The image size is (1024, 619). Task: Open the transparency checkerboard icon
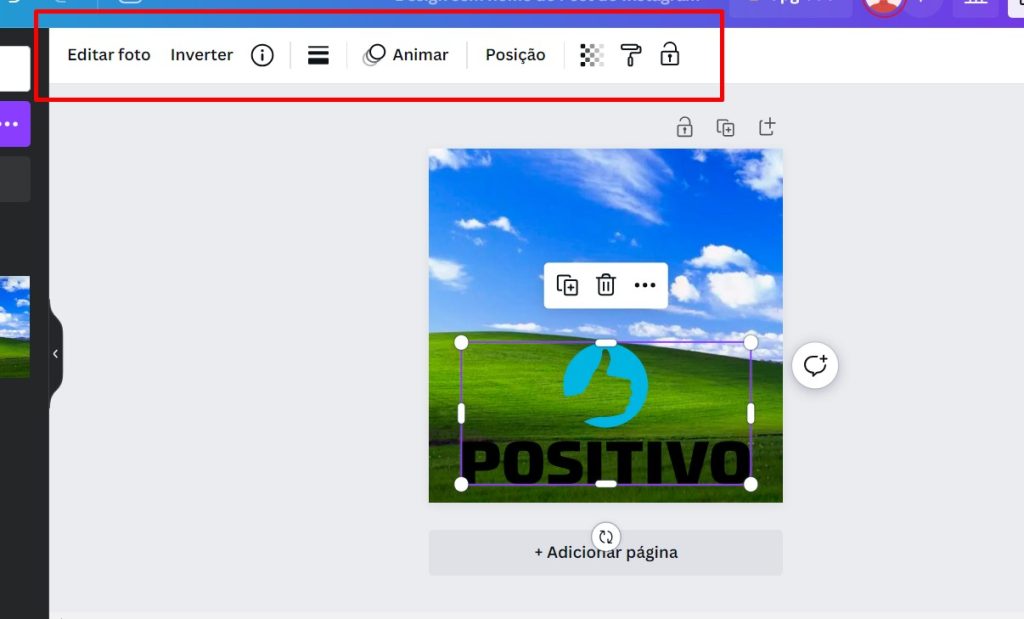coord(592,55)
